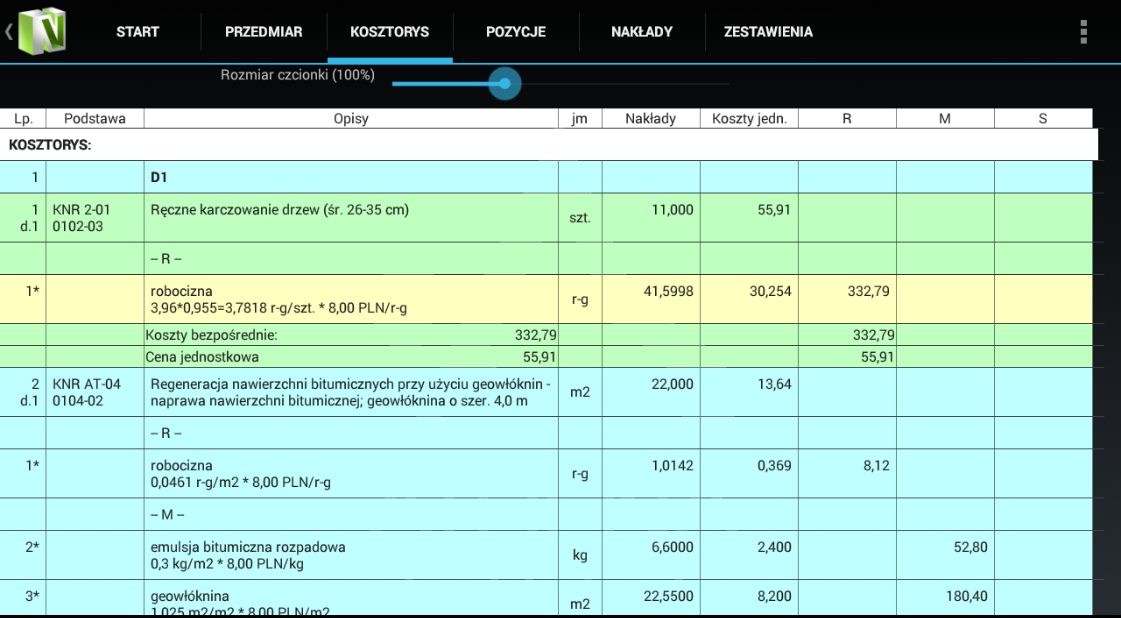
Task: Switch to the PRZEDMIAR tab
Action: 264,31
